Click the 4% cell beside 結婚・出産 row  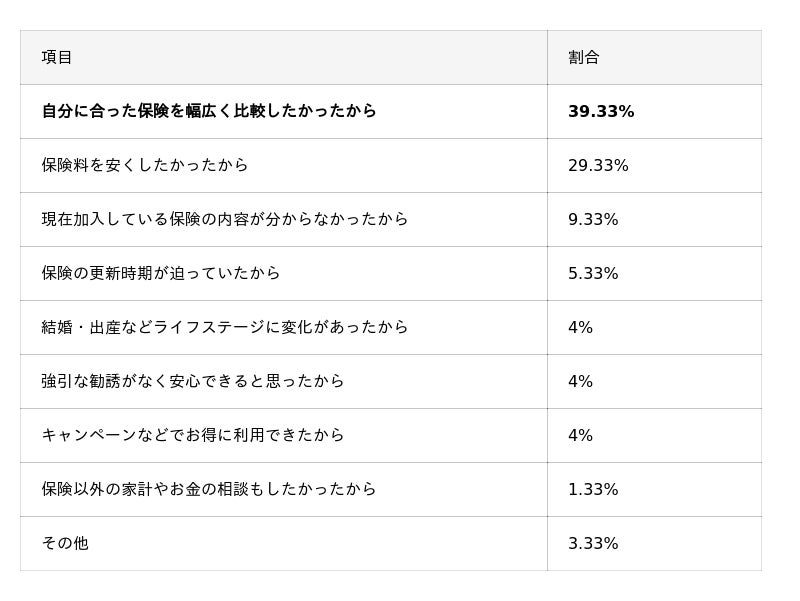tap(580, 327)
